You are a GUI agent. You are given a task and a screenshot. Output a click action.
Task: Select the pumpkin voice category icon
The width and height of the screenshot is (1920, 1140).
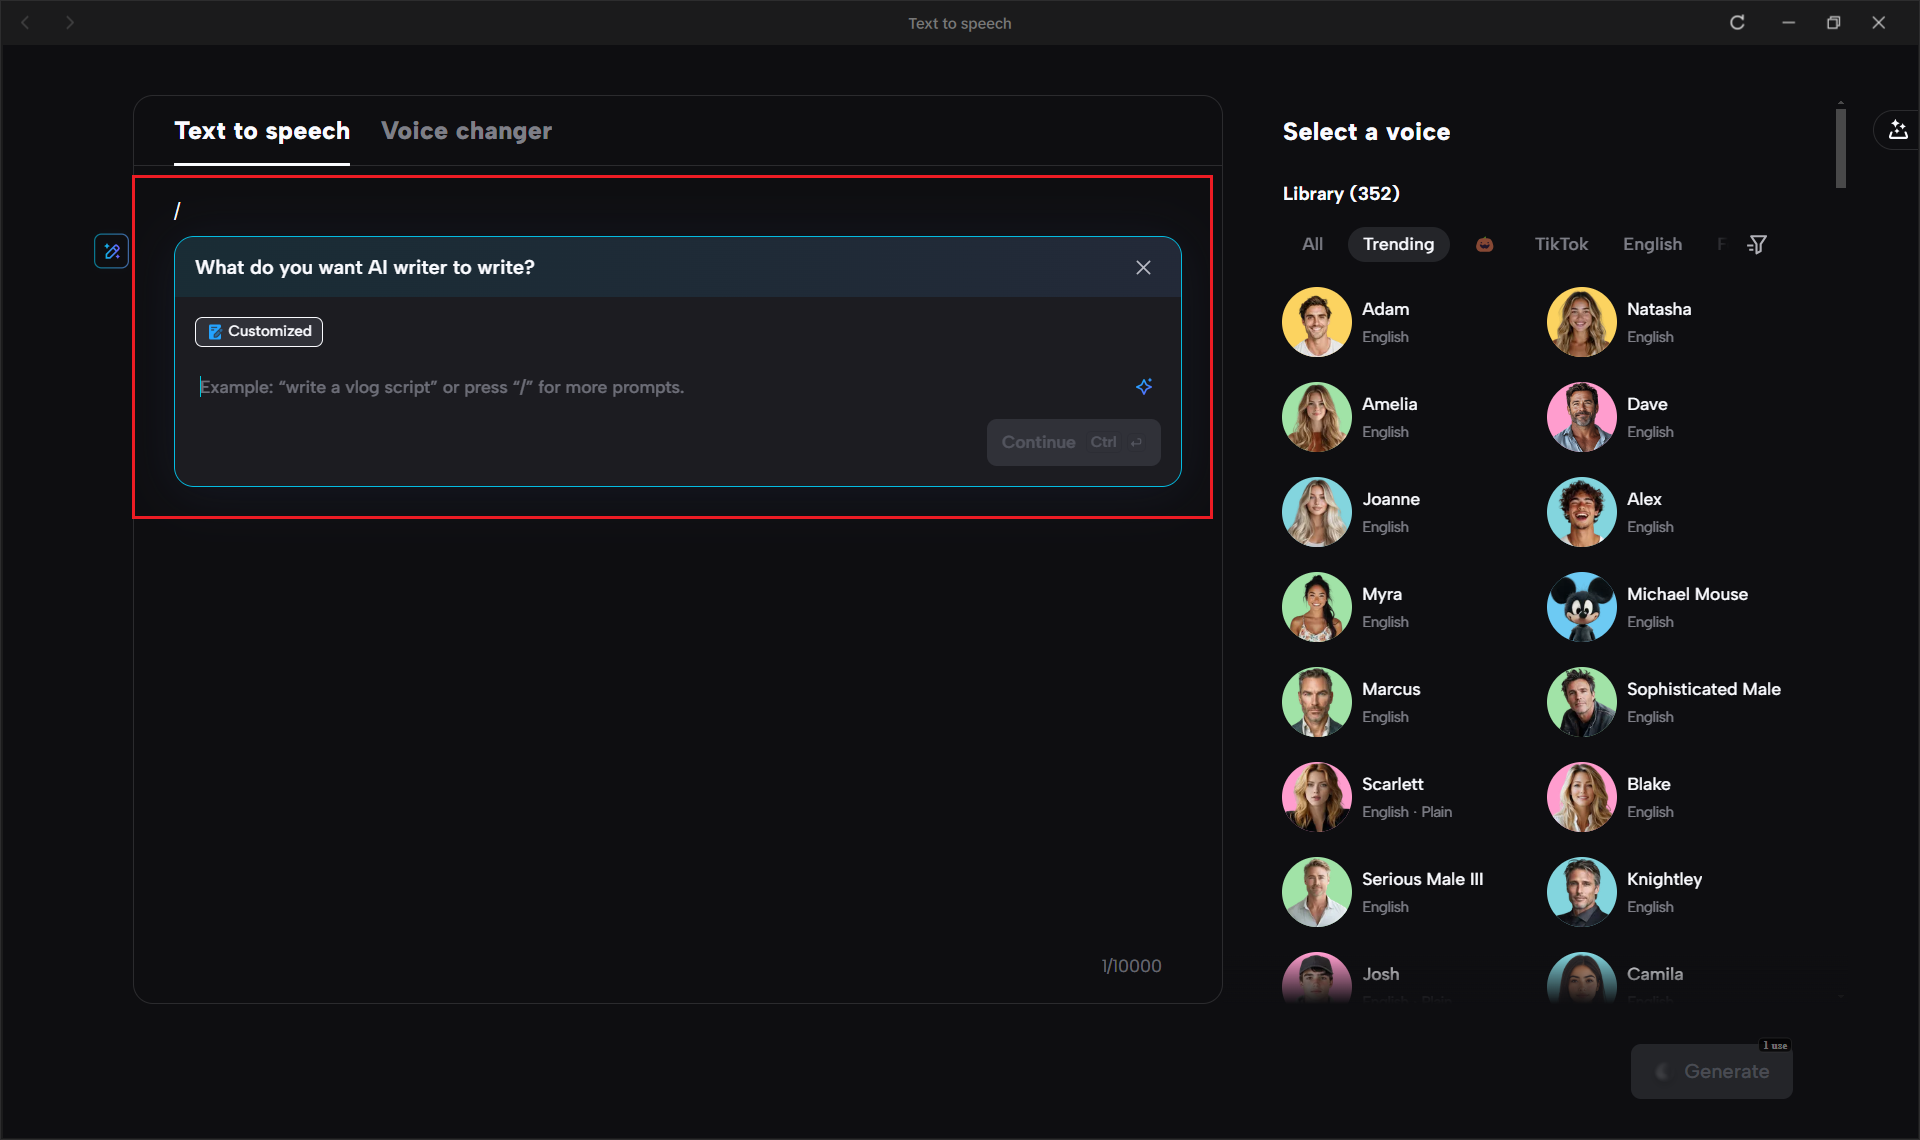click(1484, 244)
